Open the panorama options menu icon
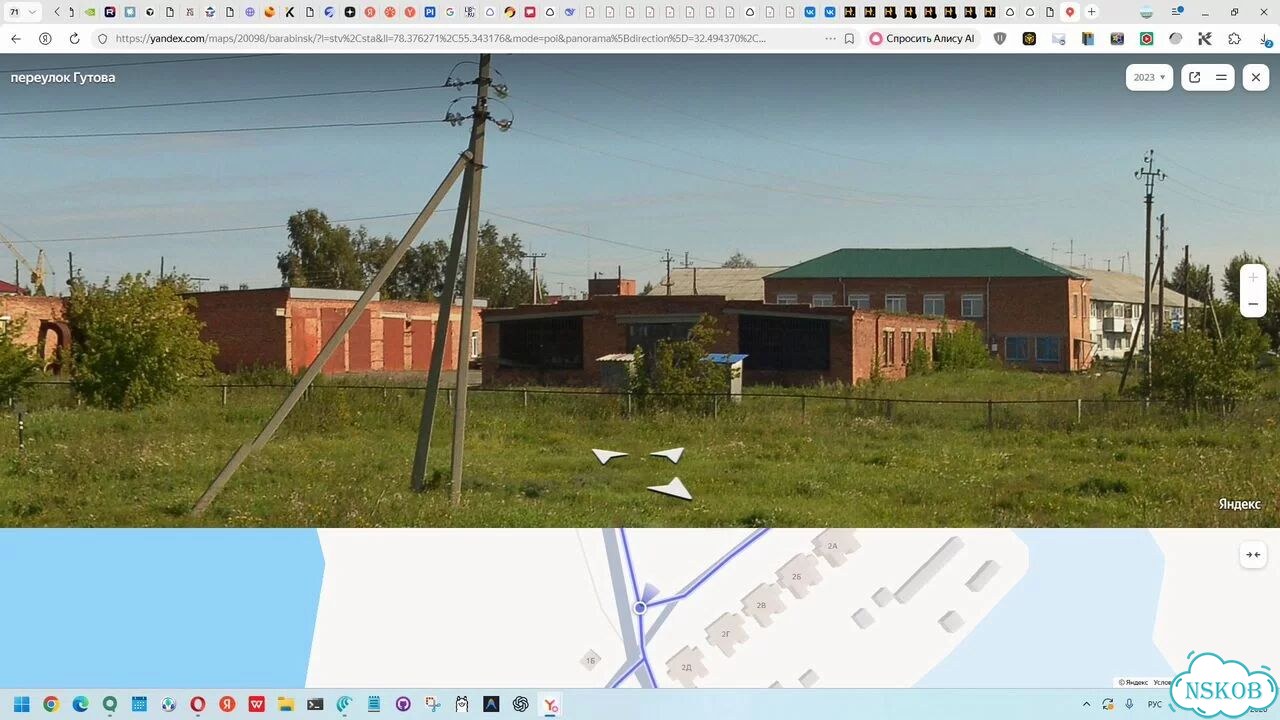Viewport: 1280px width, 720px height. click(1221, 77)
